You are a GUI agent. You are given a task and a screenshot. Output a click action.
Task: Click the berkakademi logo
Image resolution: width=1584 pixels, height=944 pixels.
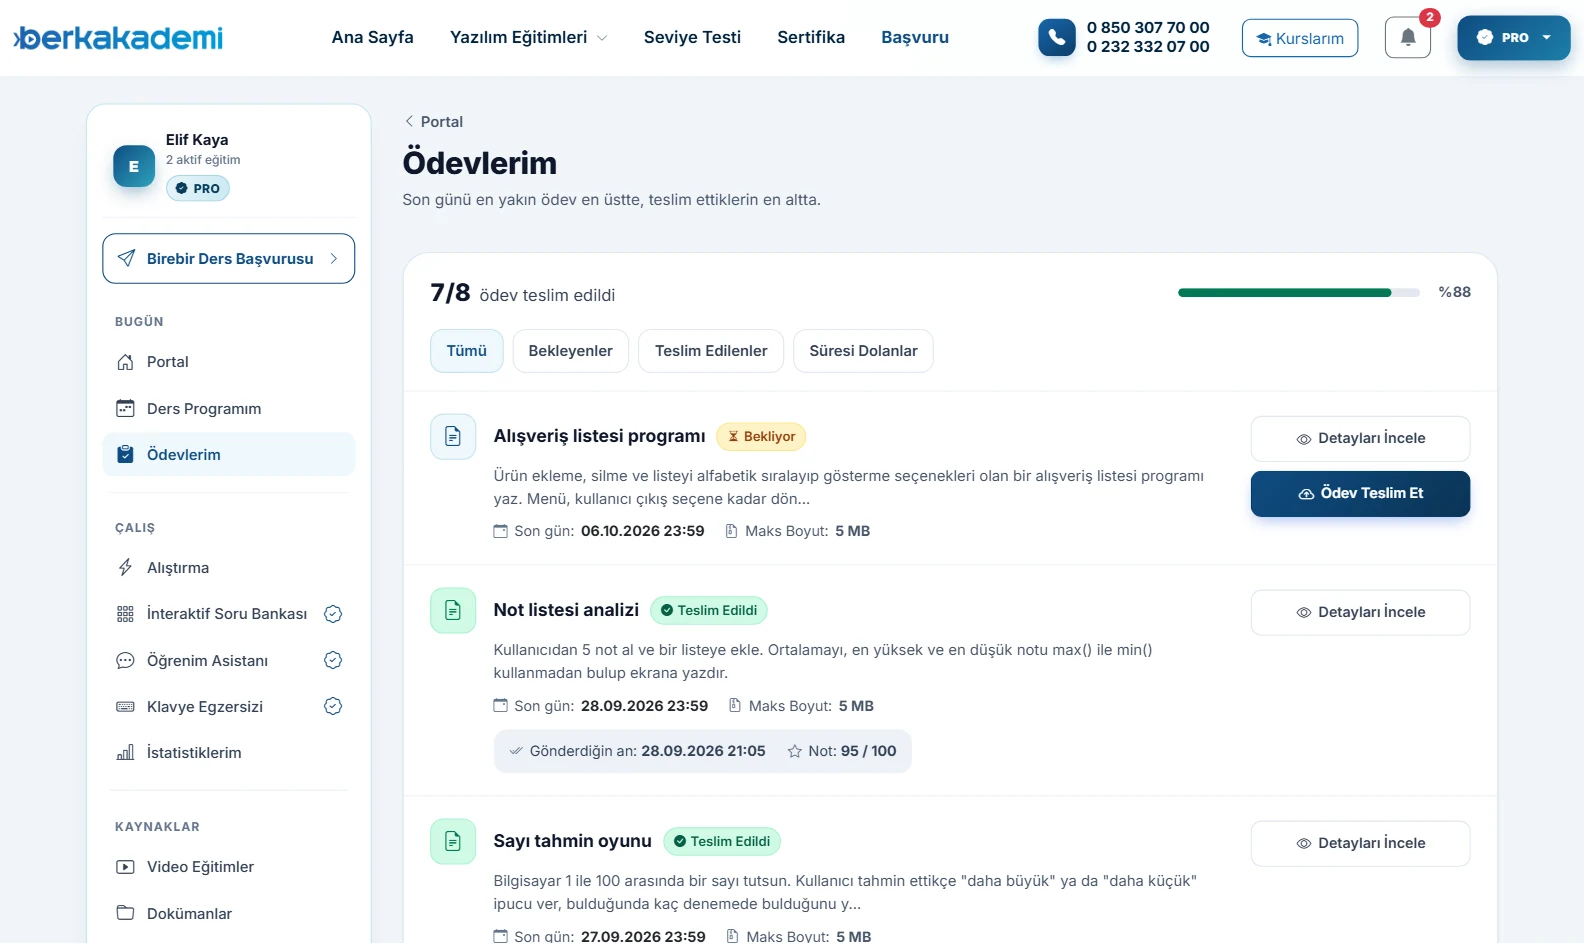(118, 38)
